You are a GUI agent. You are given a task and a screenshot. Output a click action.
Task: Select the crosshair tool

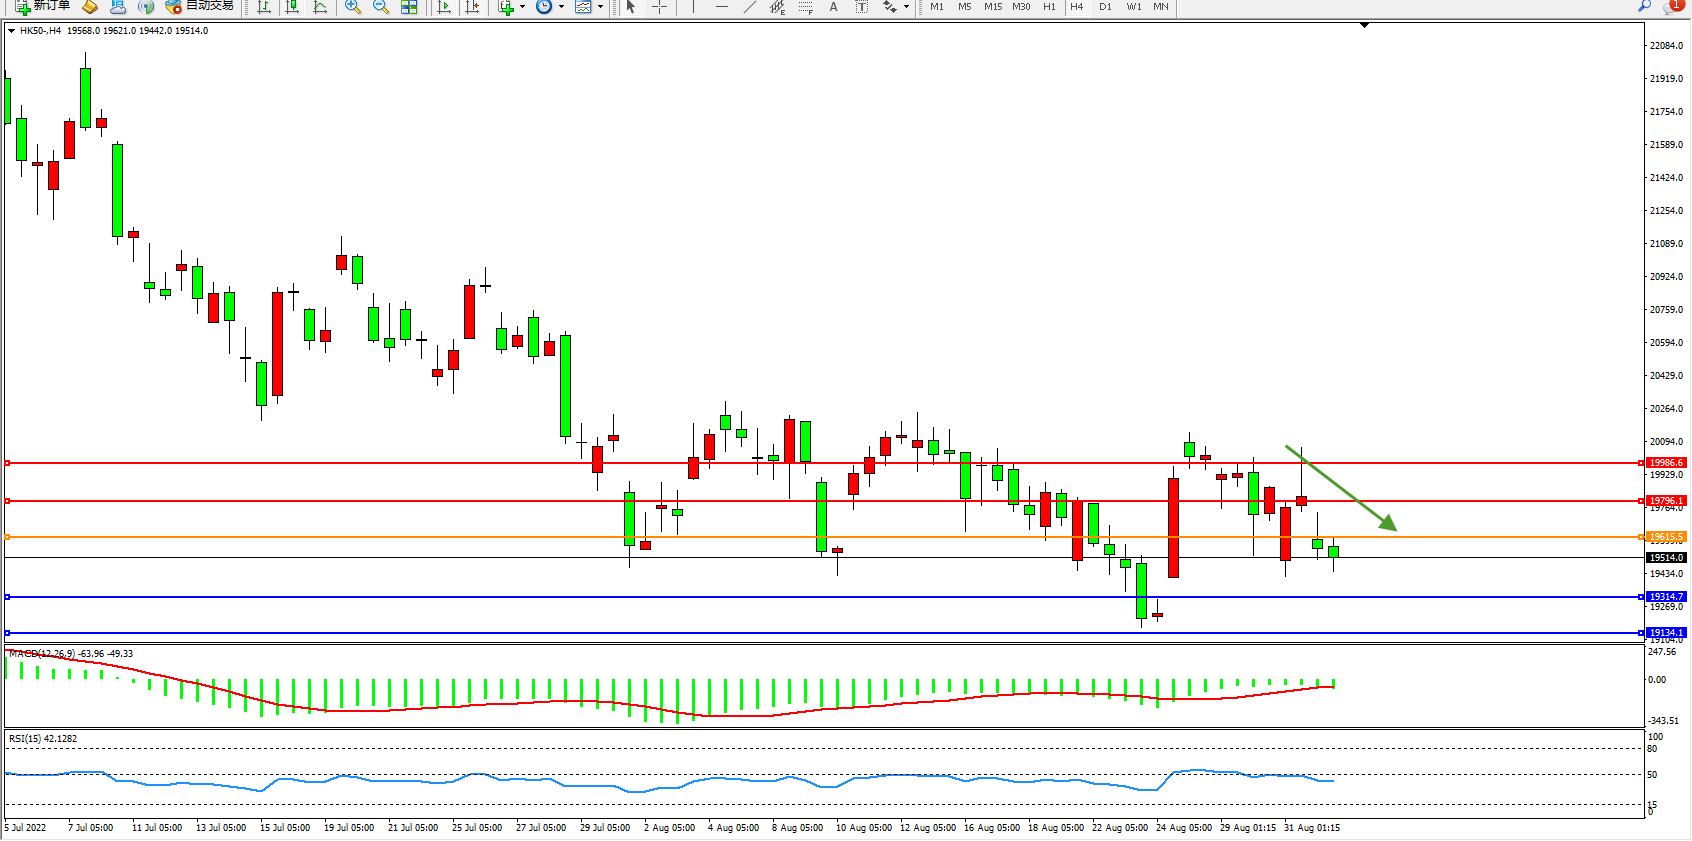pos(659,7)
